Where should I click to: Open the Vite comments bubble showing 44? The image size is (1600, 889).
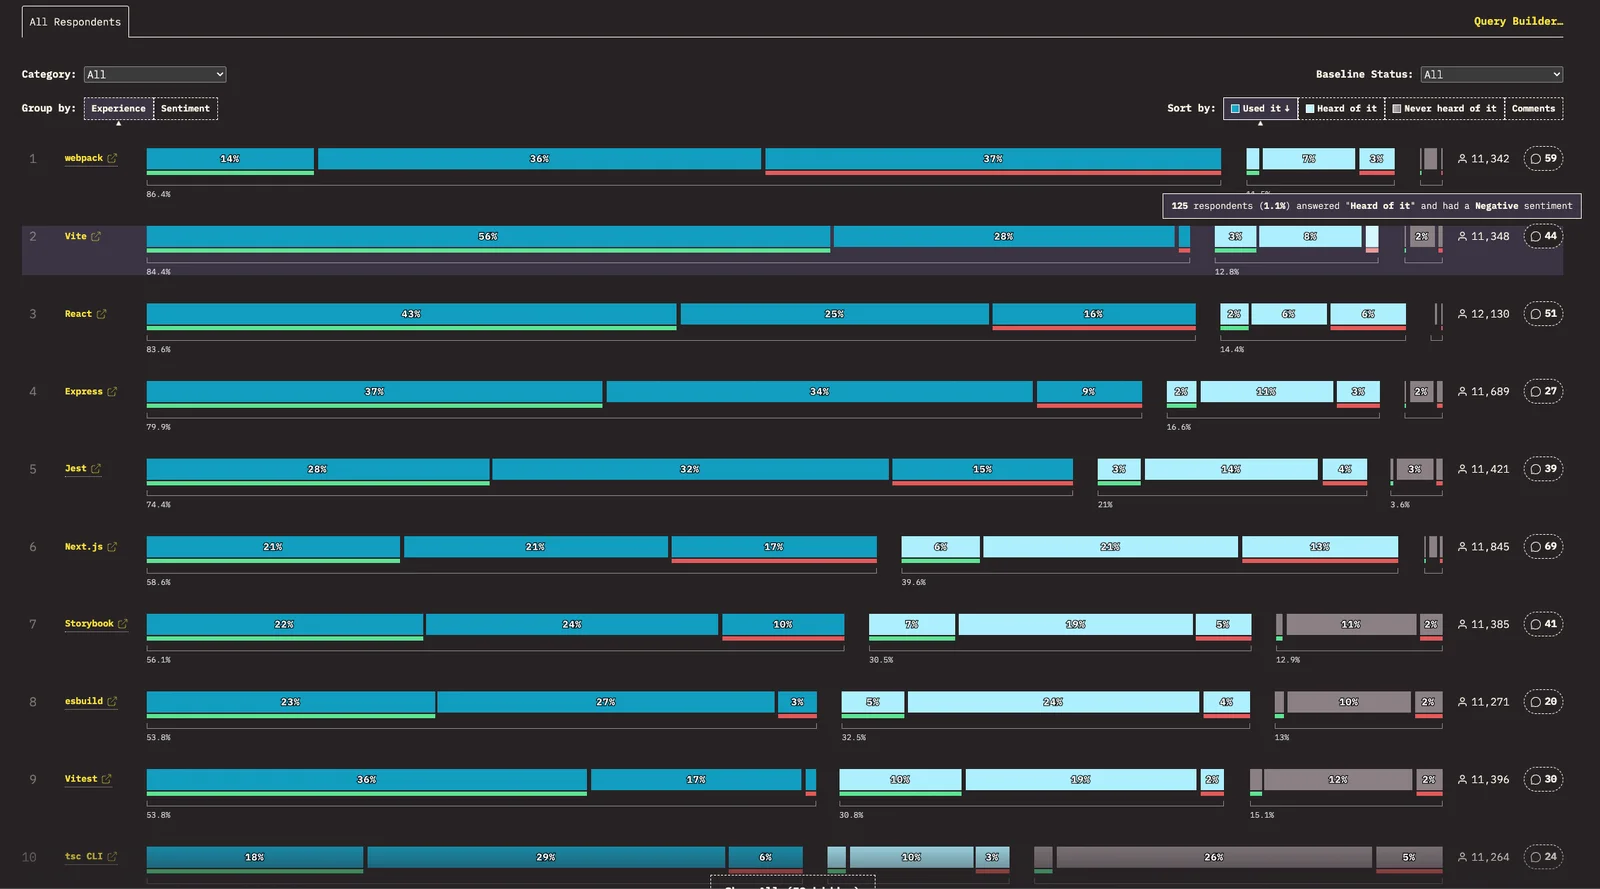coord(1543,236)
